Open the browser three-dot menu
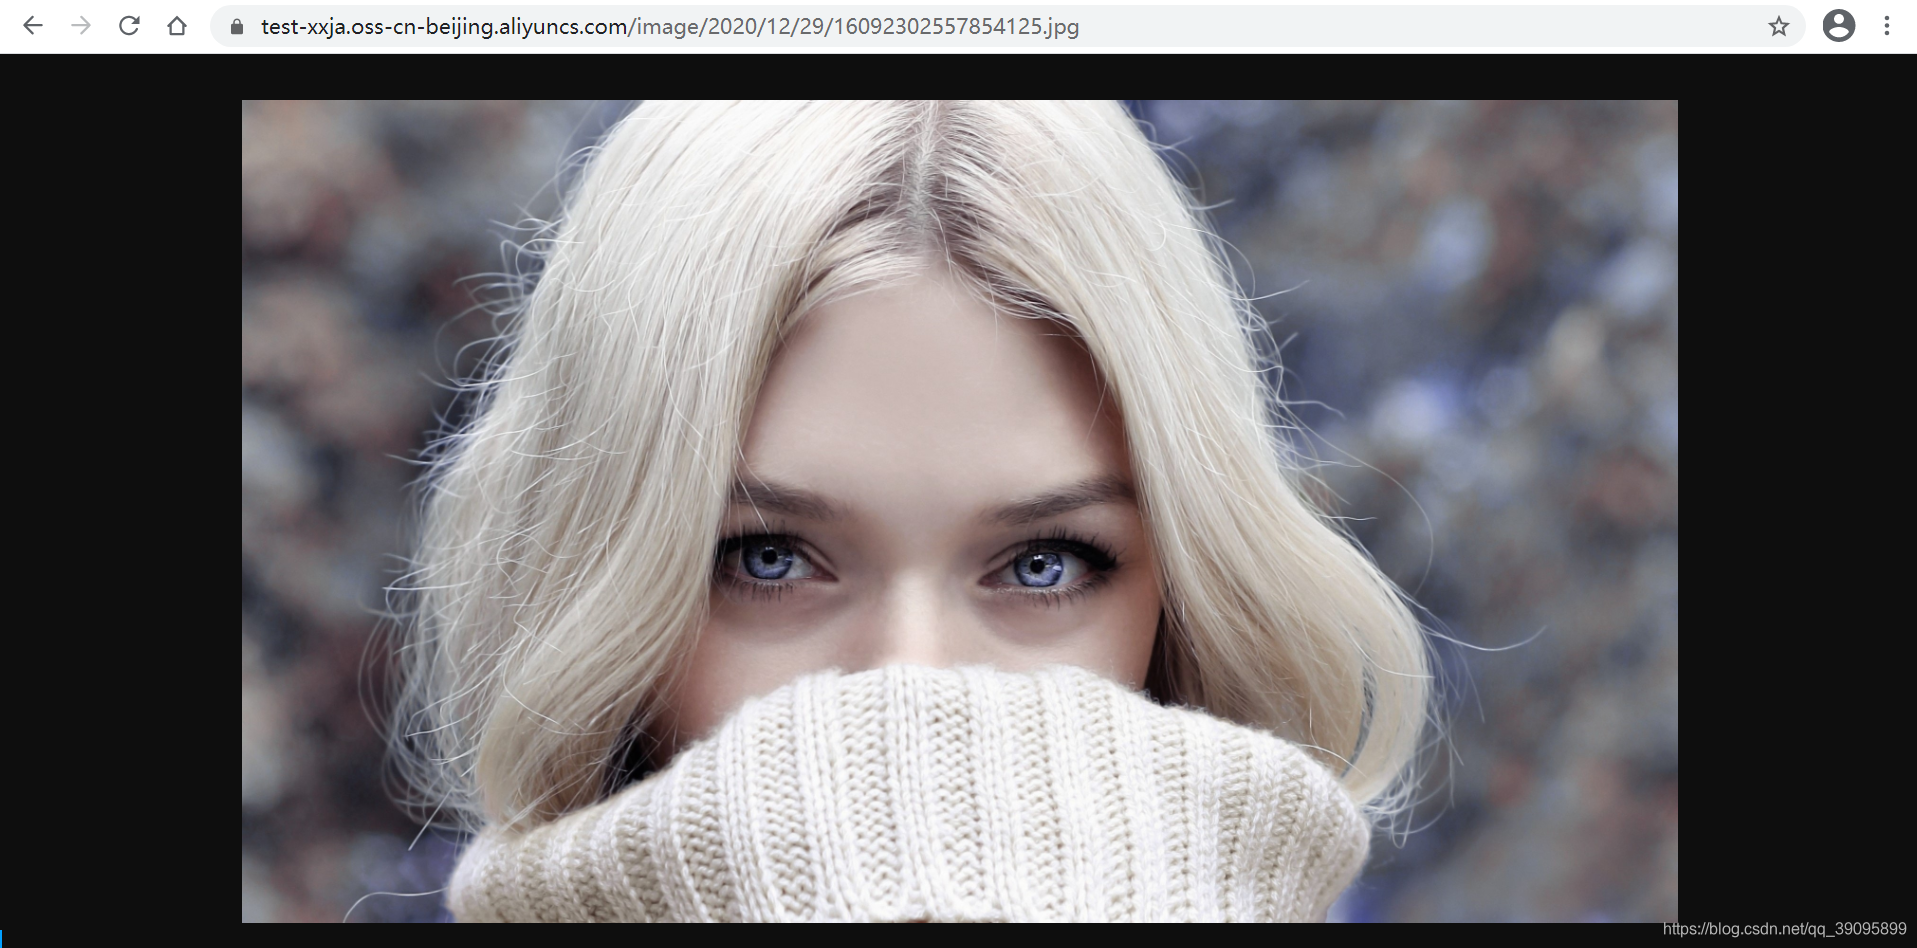Screen dimensions: 1917x948 [x=1886, y=26]
